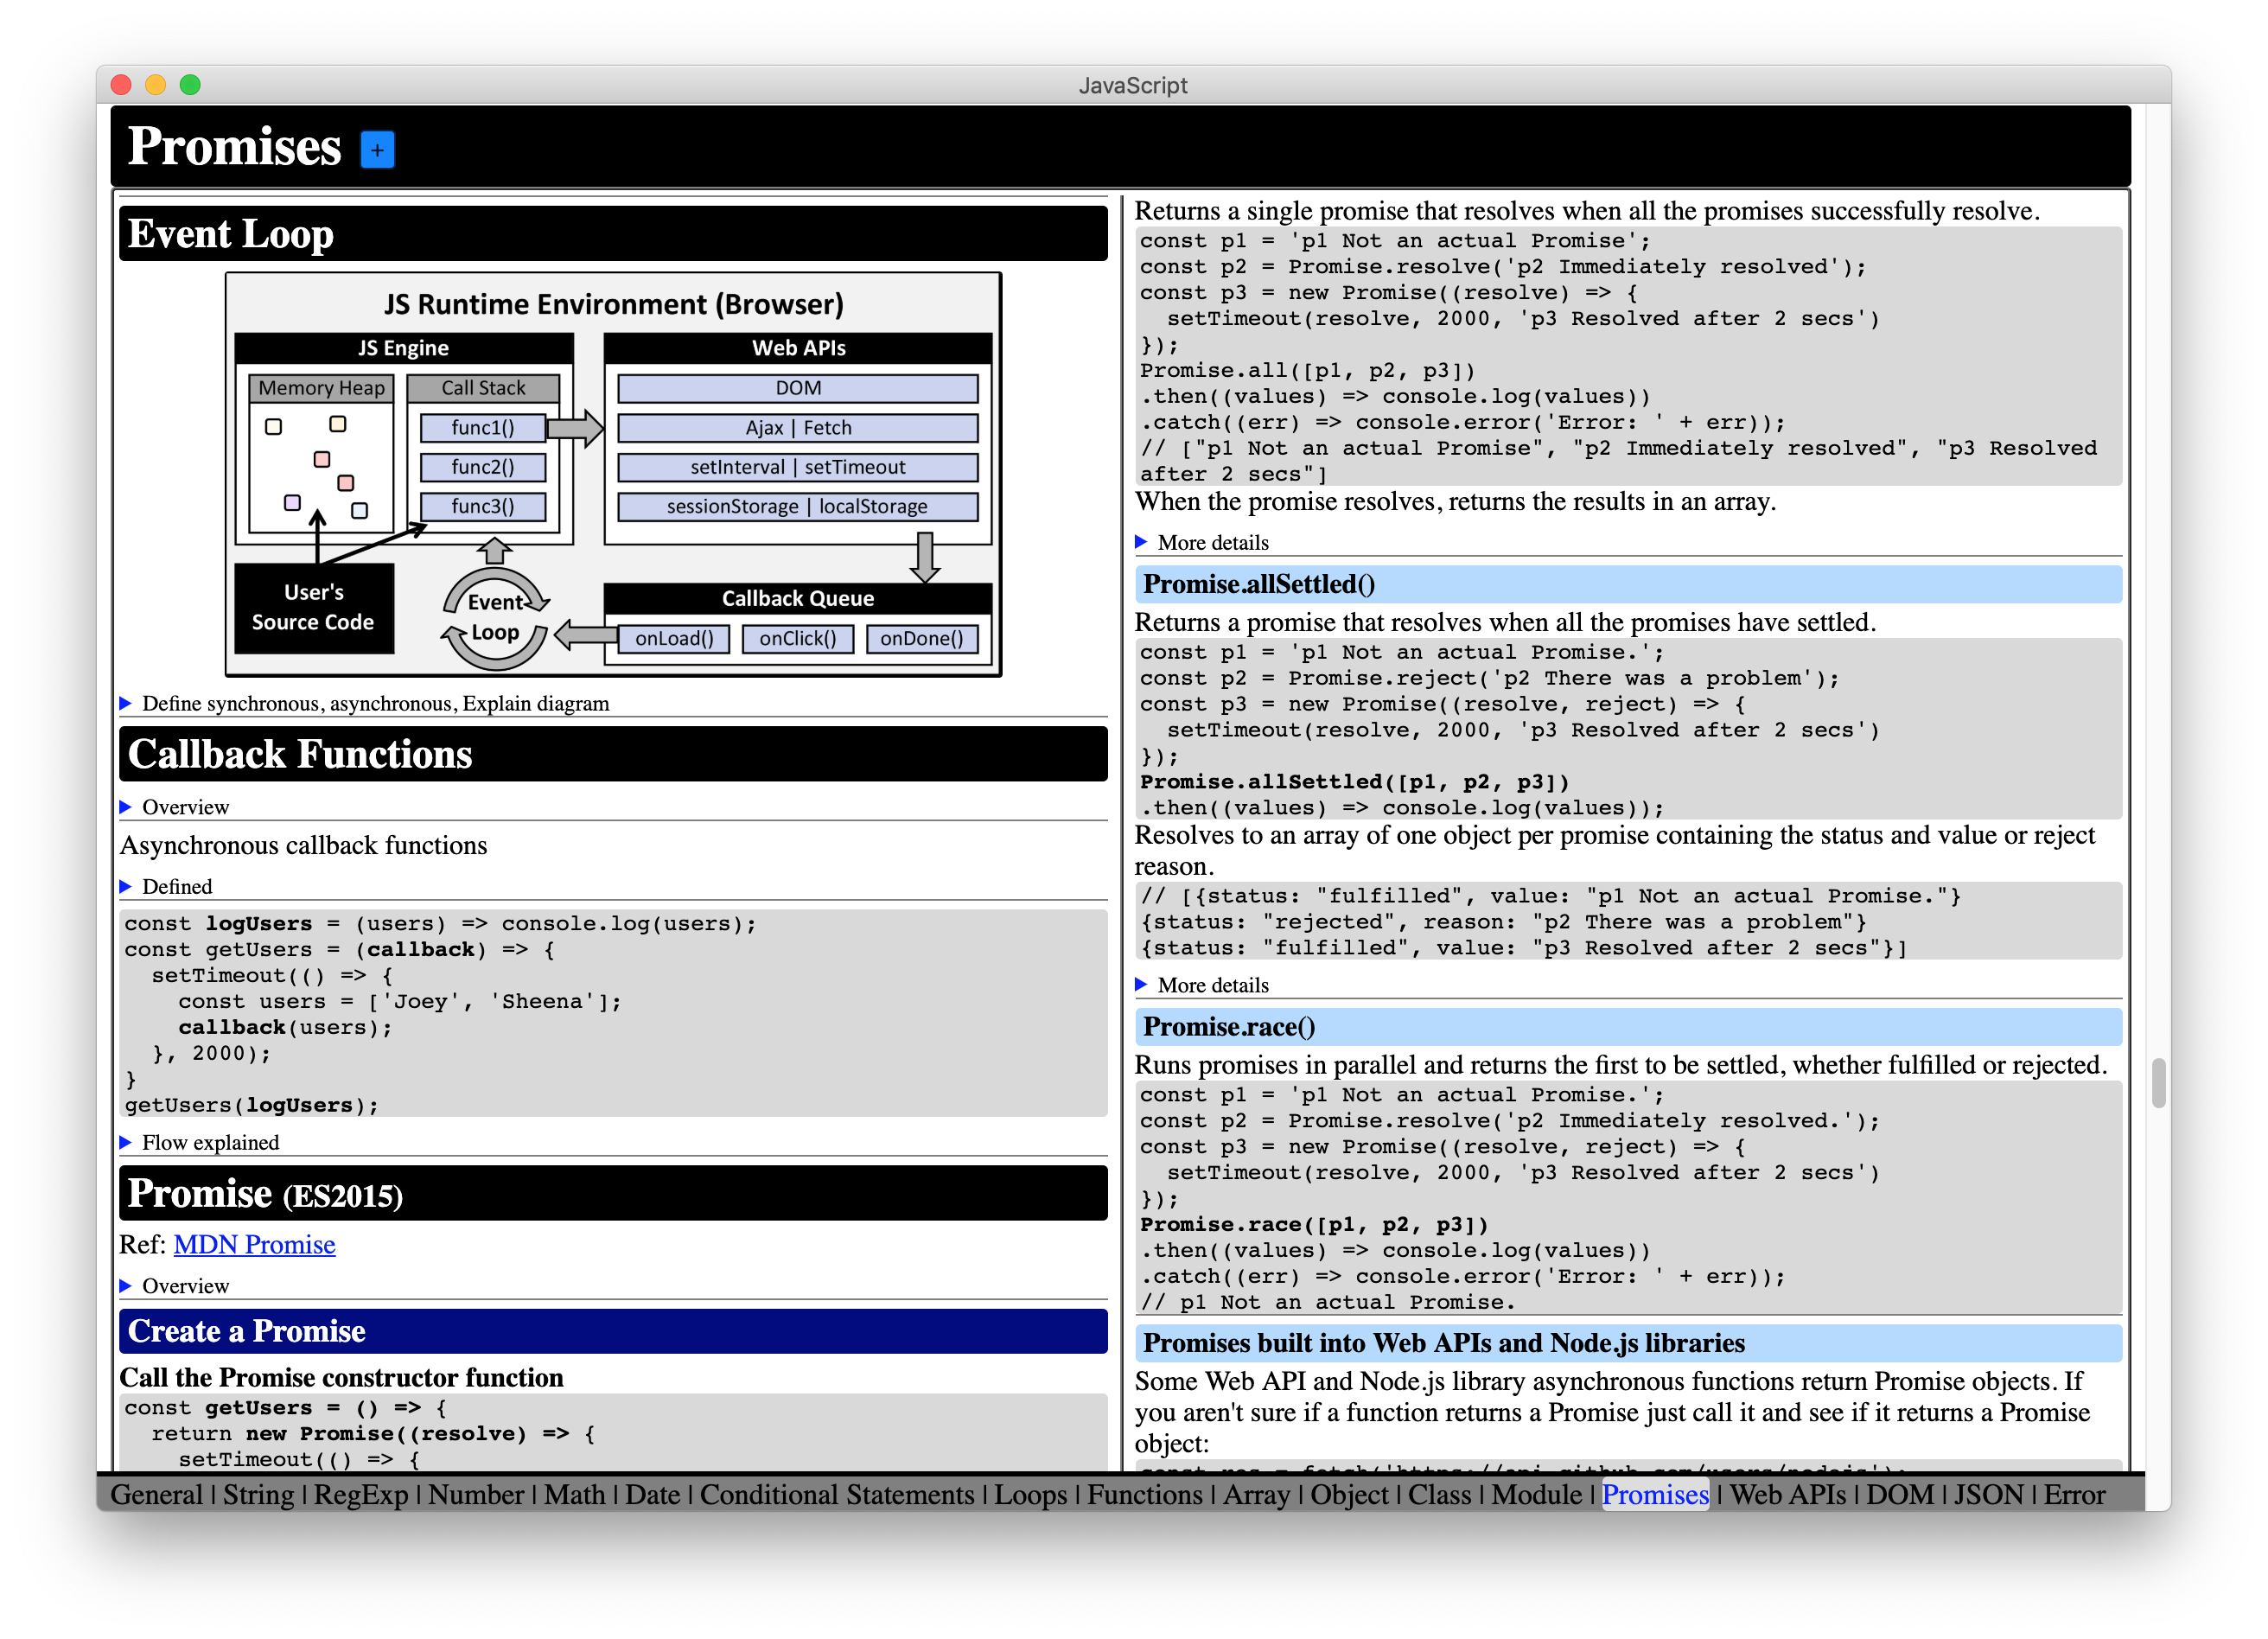Select the Math section

point(575,1494)
